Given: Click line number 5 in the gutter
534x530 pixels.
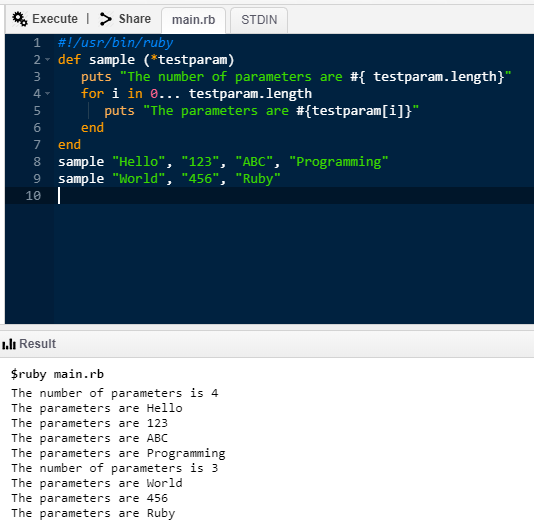Looking at the screenshot, I should click(x=37, y=111).
